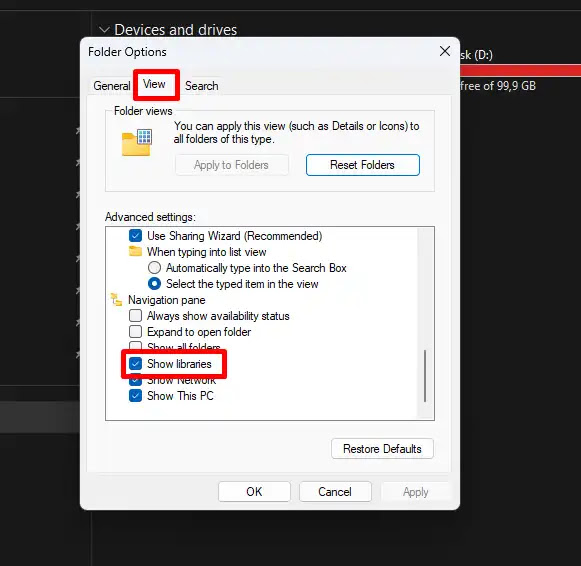Toggle the Show Network checkbox
Viewport: 581px width, 566px height.
point(135,381)
